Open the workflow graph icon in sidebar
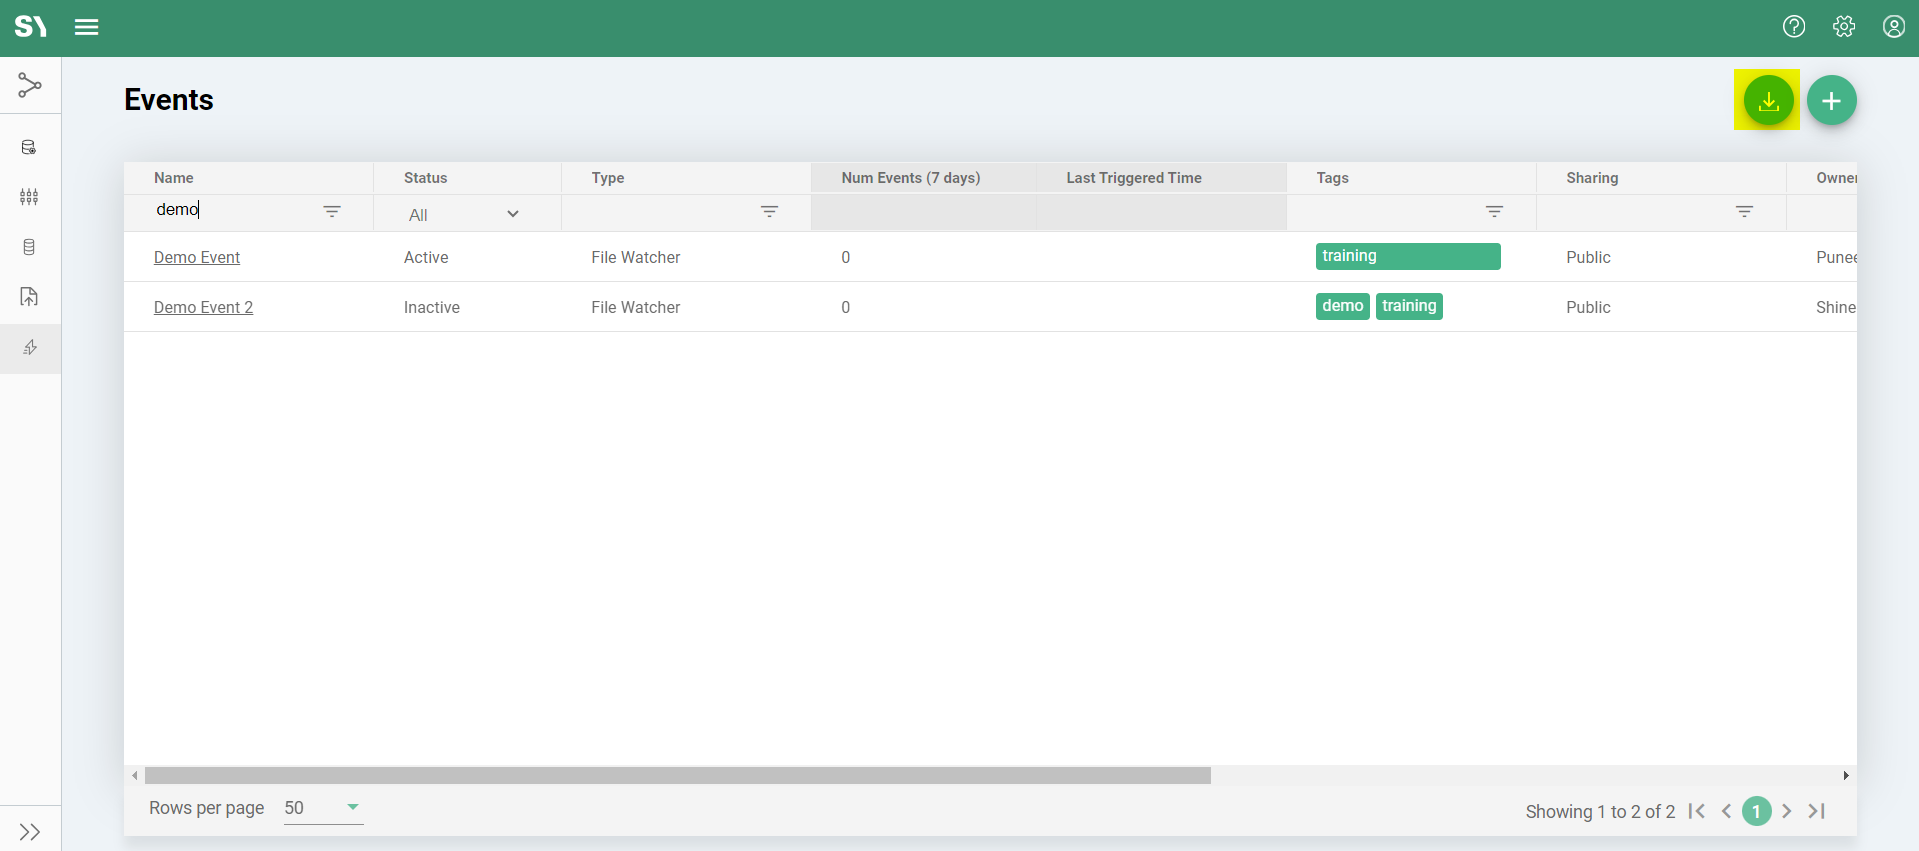Screen dimensions: 1919x851 click(30, 86)
